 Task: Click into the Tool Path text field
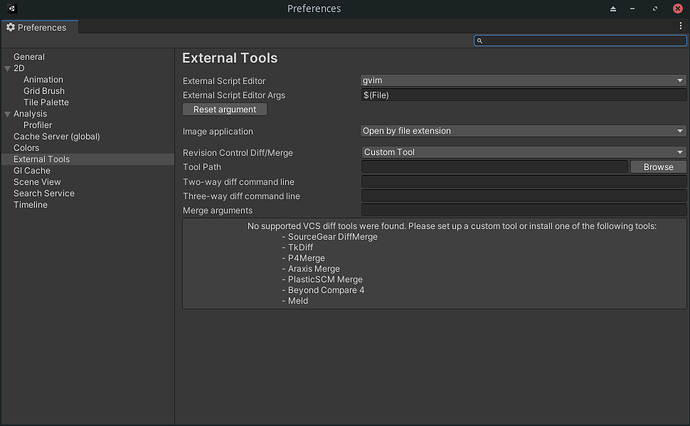(x=494, y=167)
